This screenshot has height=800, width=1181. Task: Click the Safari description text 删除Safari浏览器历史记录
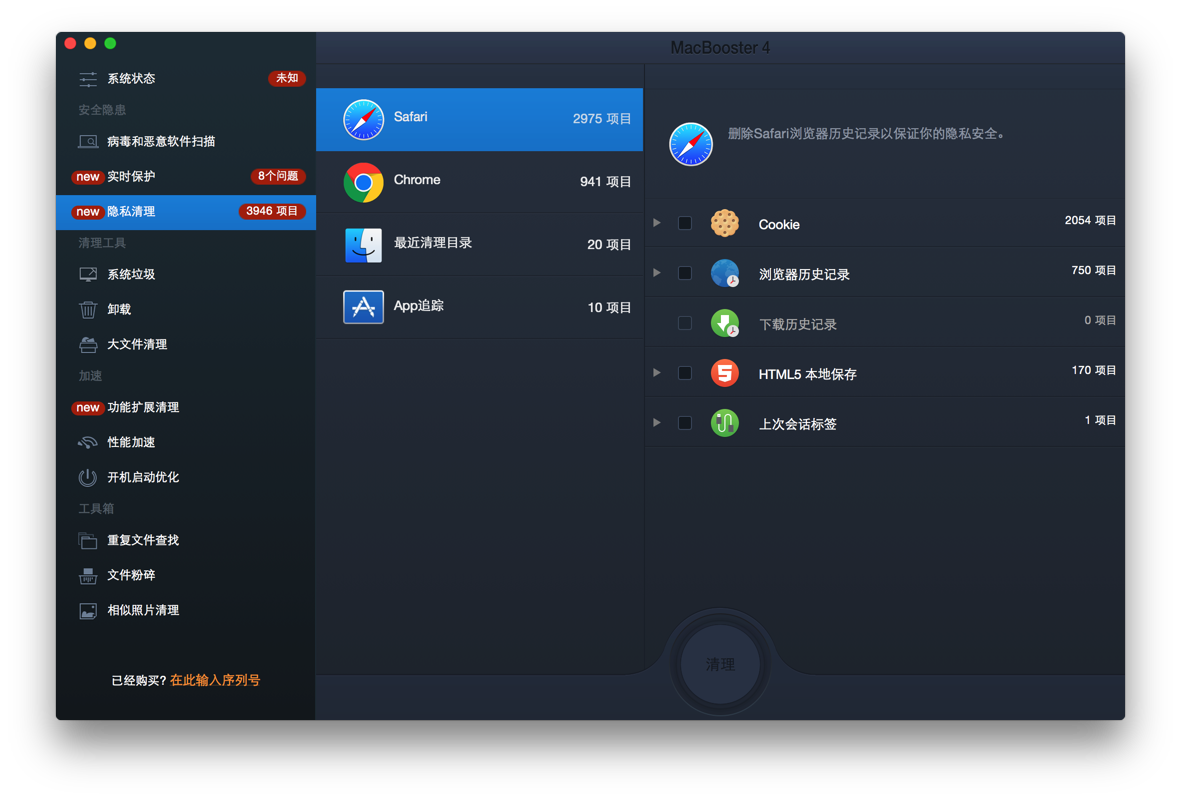867,134
